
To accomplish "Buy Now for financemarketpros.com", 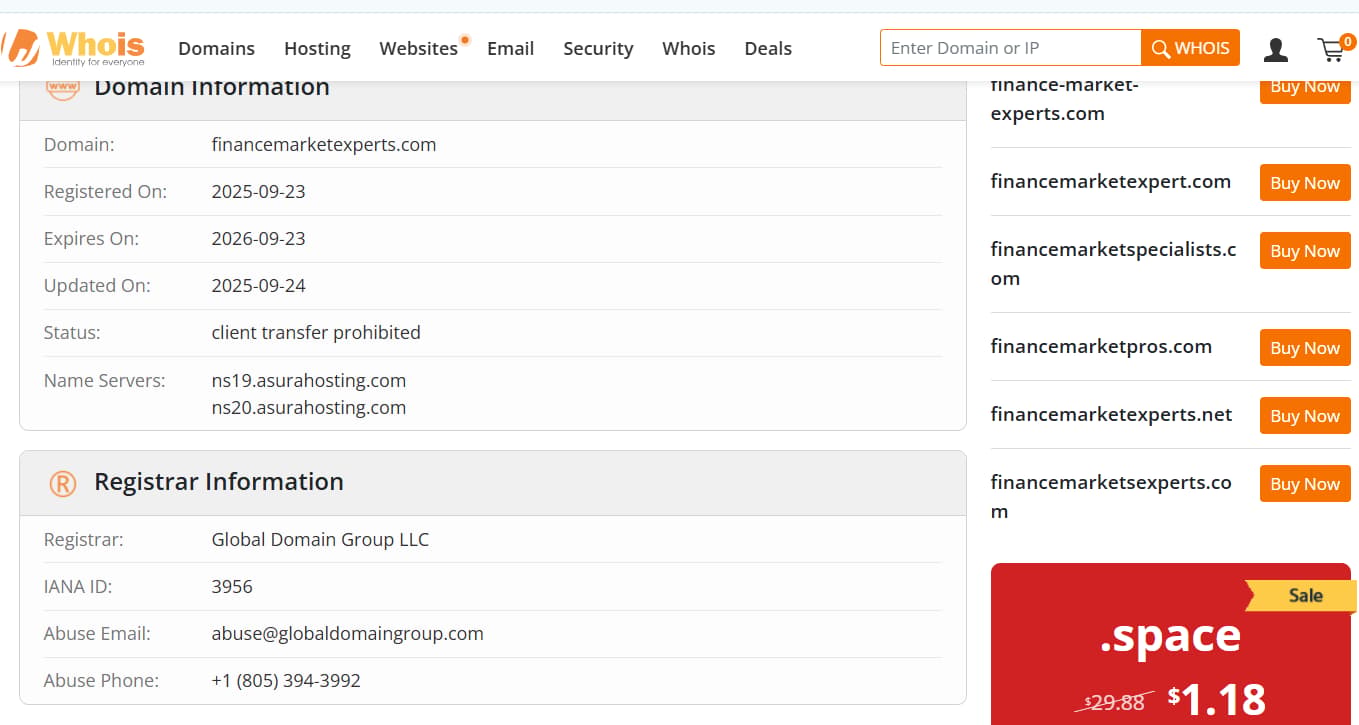I will 1305,348.
